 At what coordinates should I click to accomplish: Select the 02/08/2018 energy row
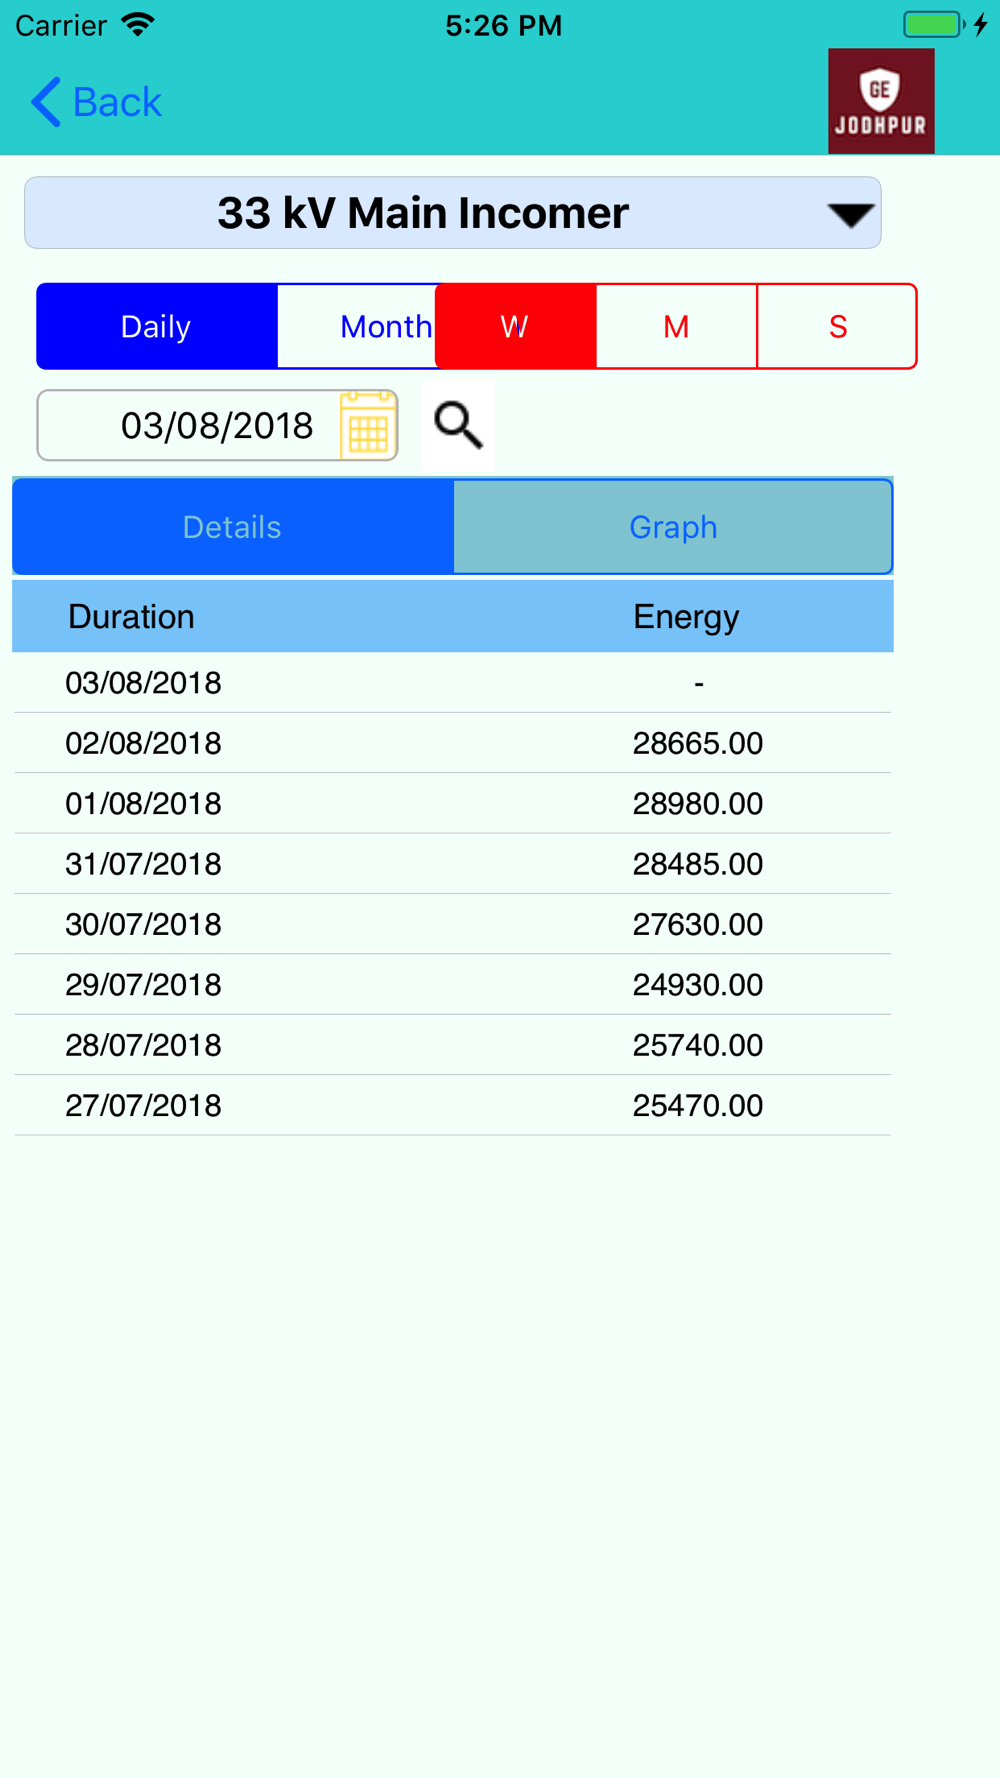point(453,743)
